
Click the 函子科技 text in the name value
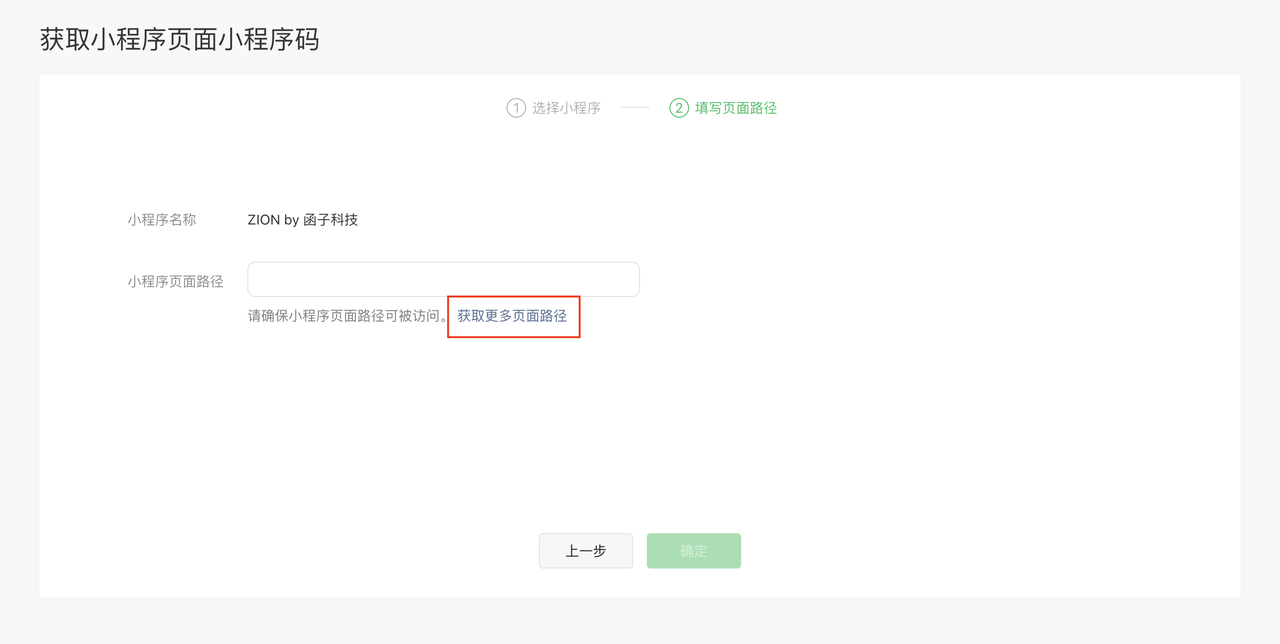click(331, 220)
